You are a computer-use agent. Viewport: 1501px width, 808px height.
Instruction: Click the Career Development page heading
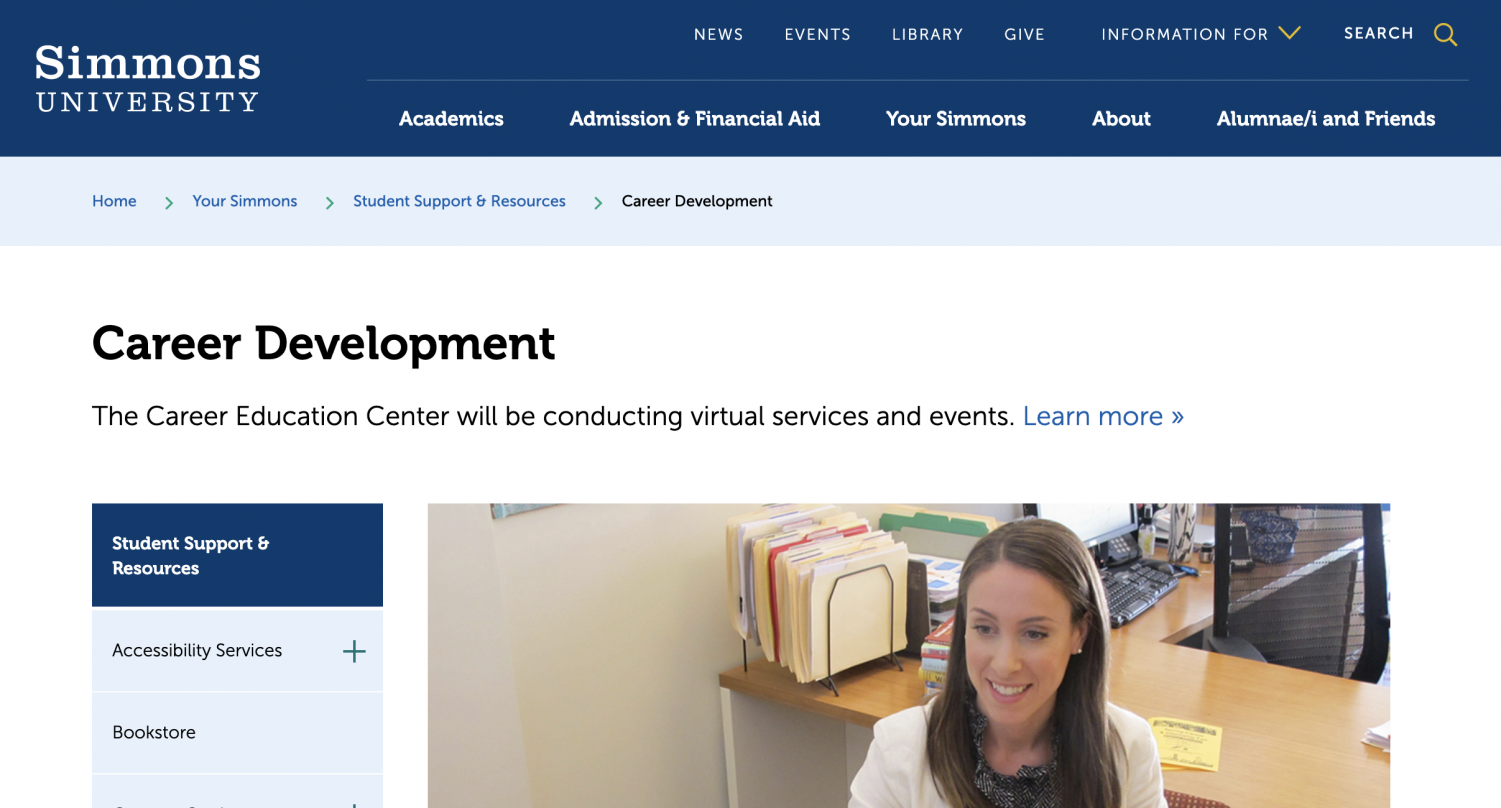(323, 343)
